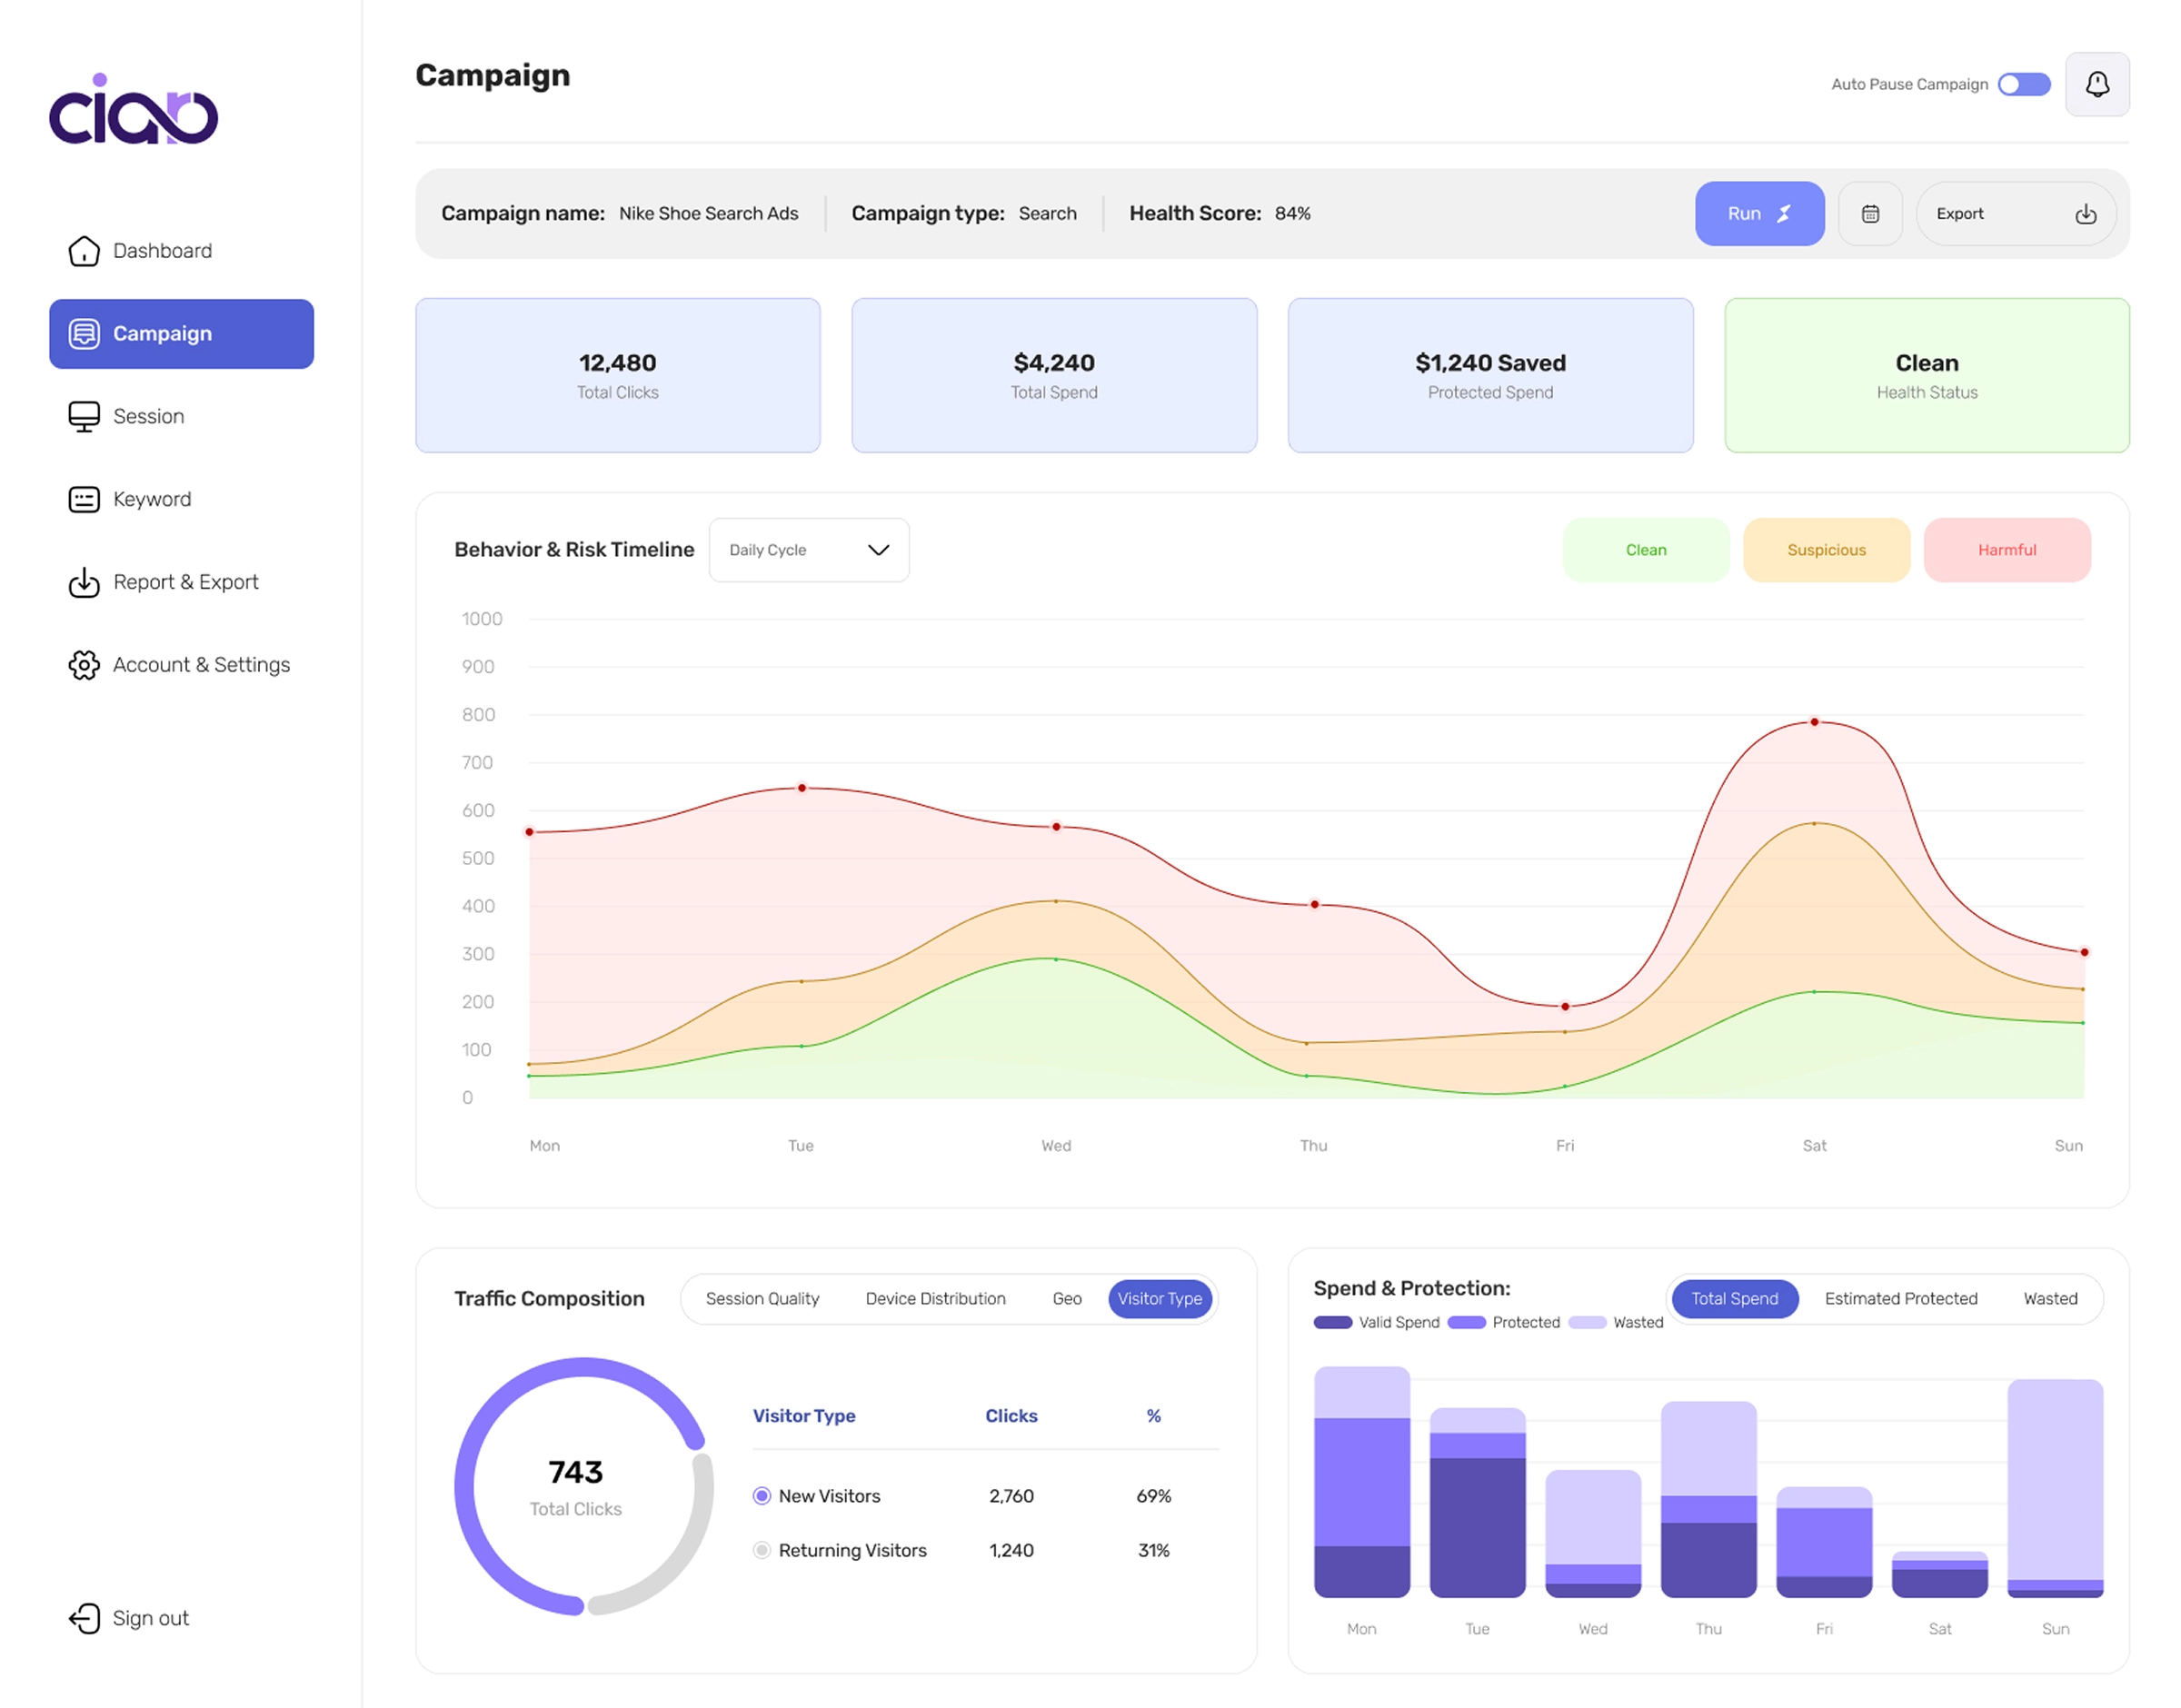The image size is (2181, 1708).
Task: Toggle the Auto Pause Campaign switch
Action: tap(2024, 84)
